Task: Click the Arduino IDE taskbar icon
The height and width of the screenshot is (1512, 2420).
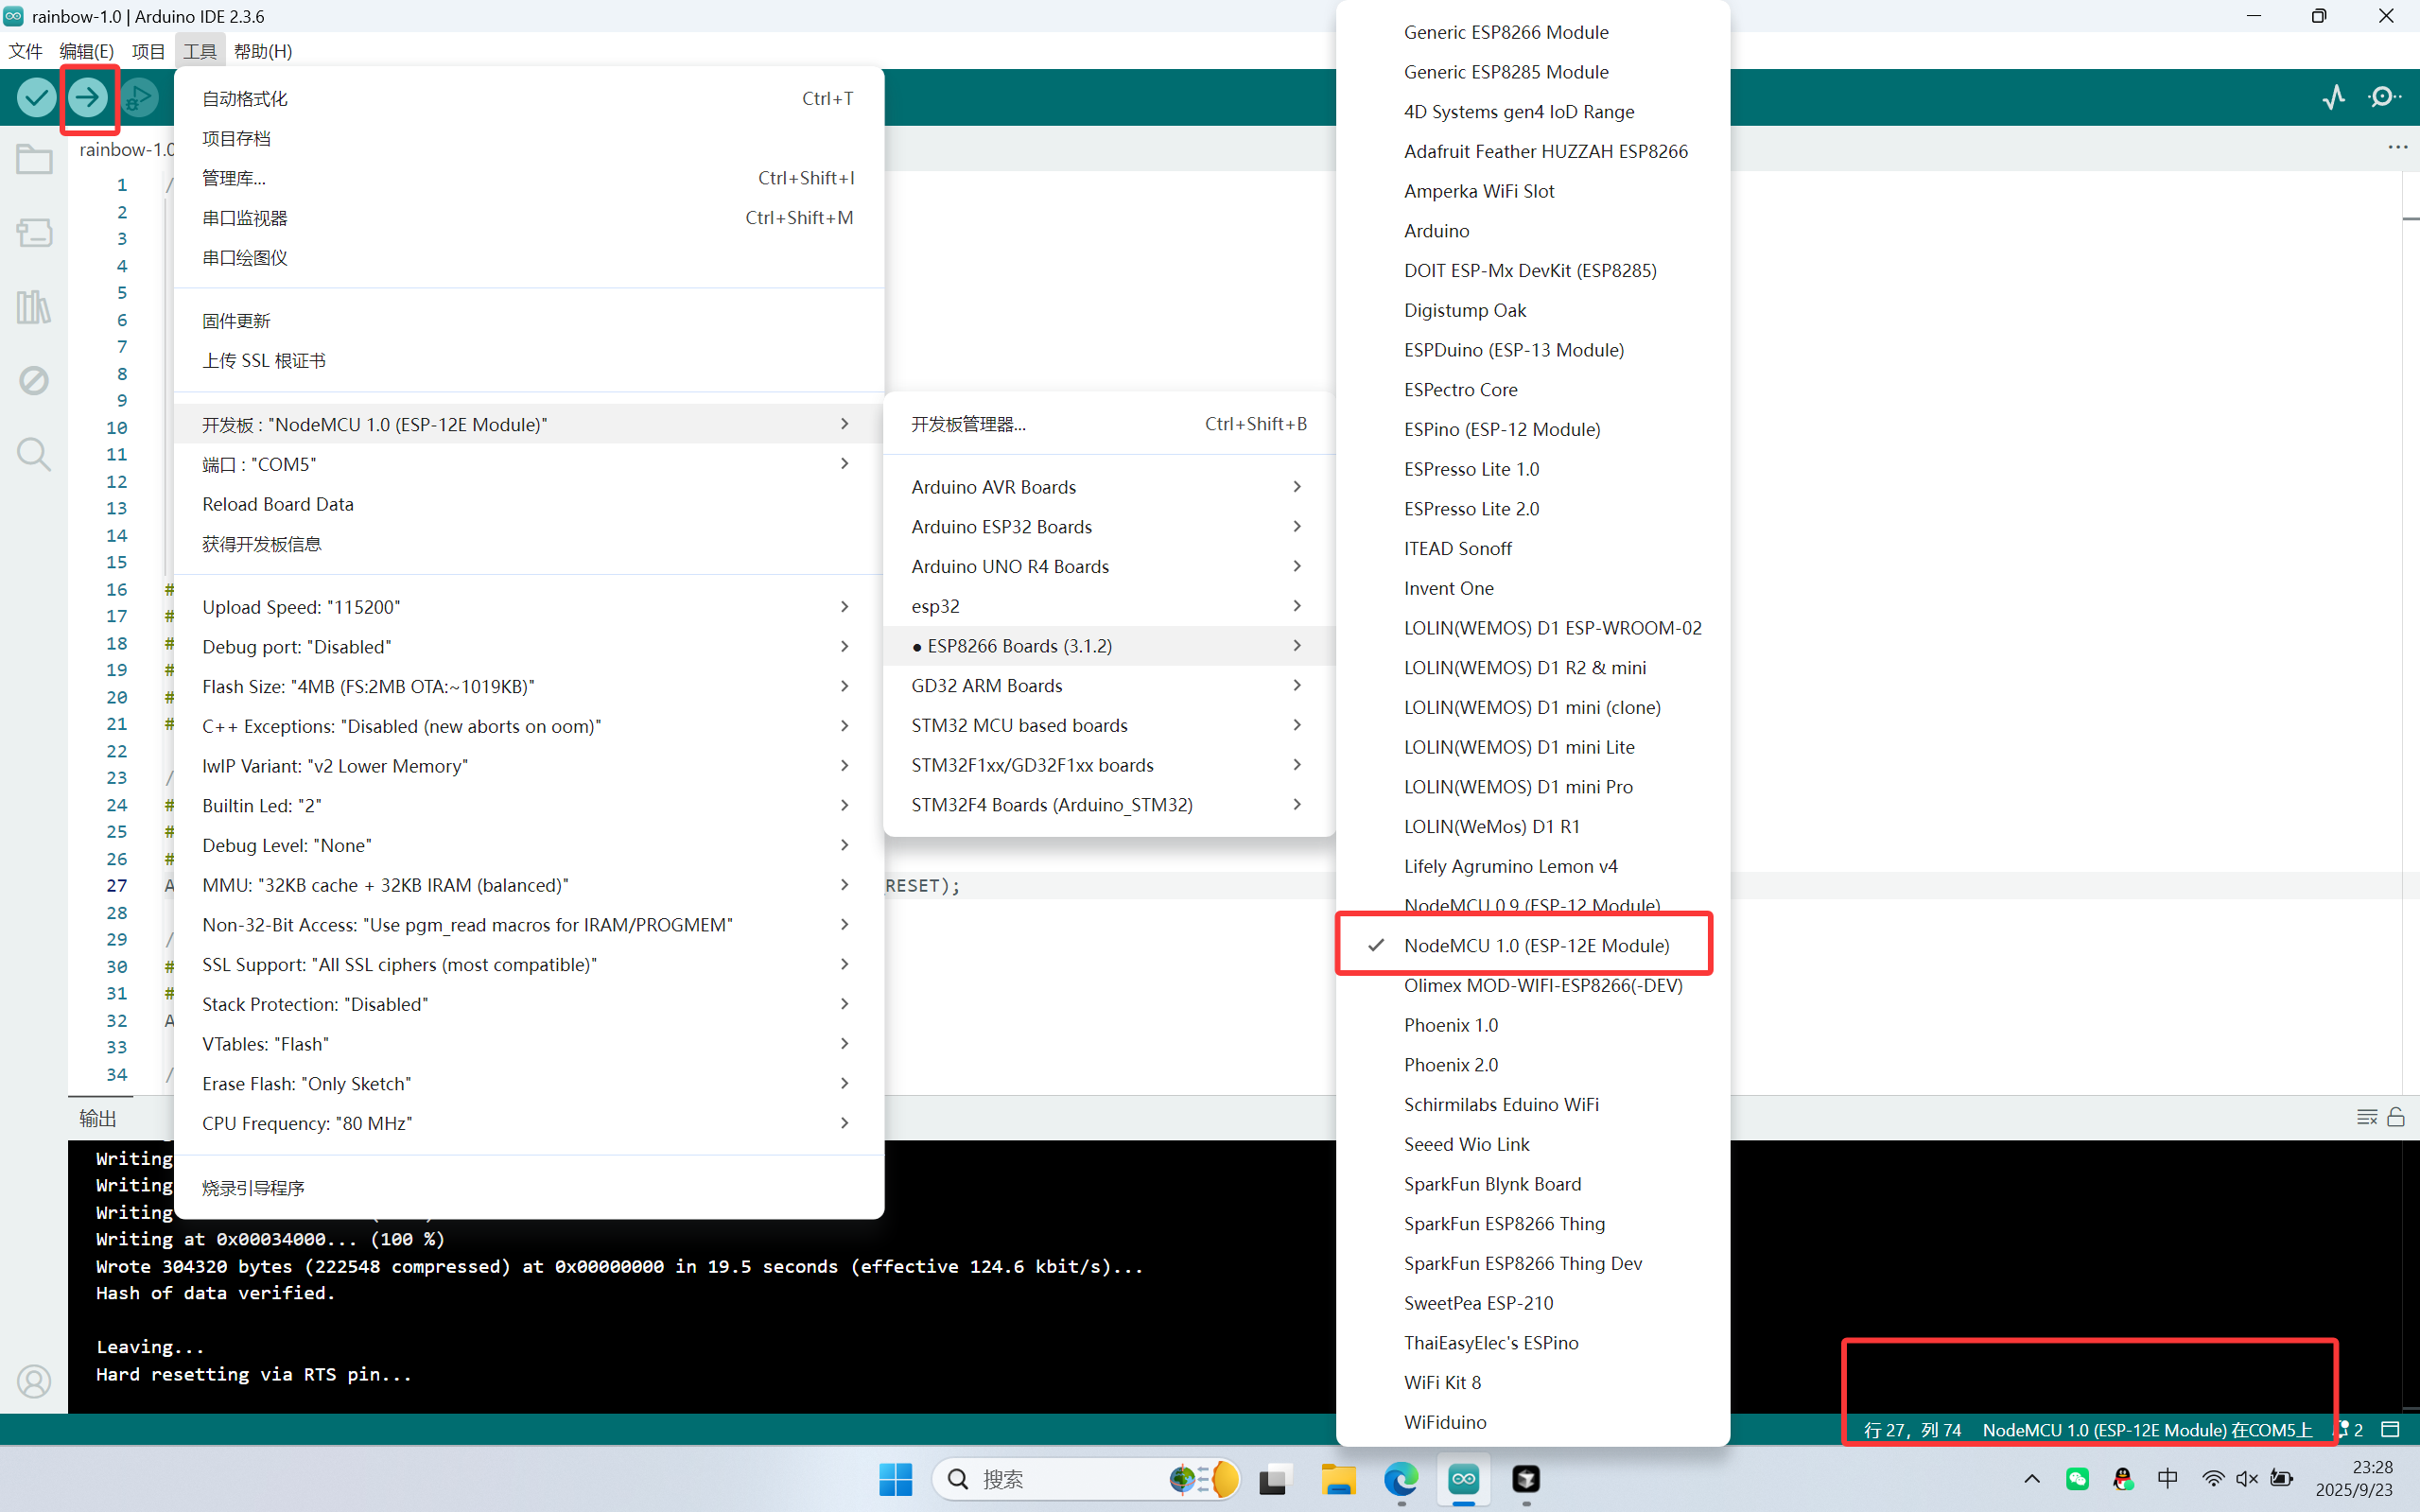Action: coord(1464,1479)
